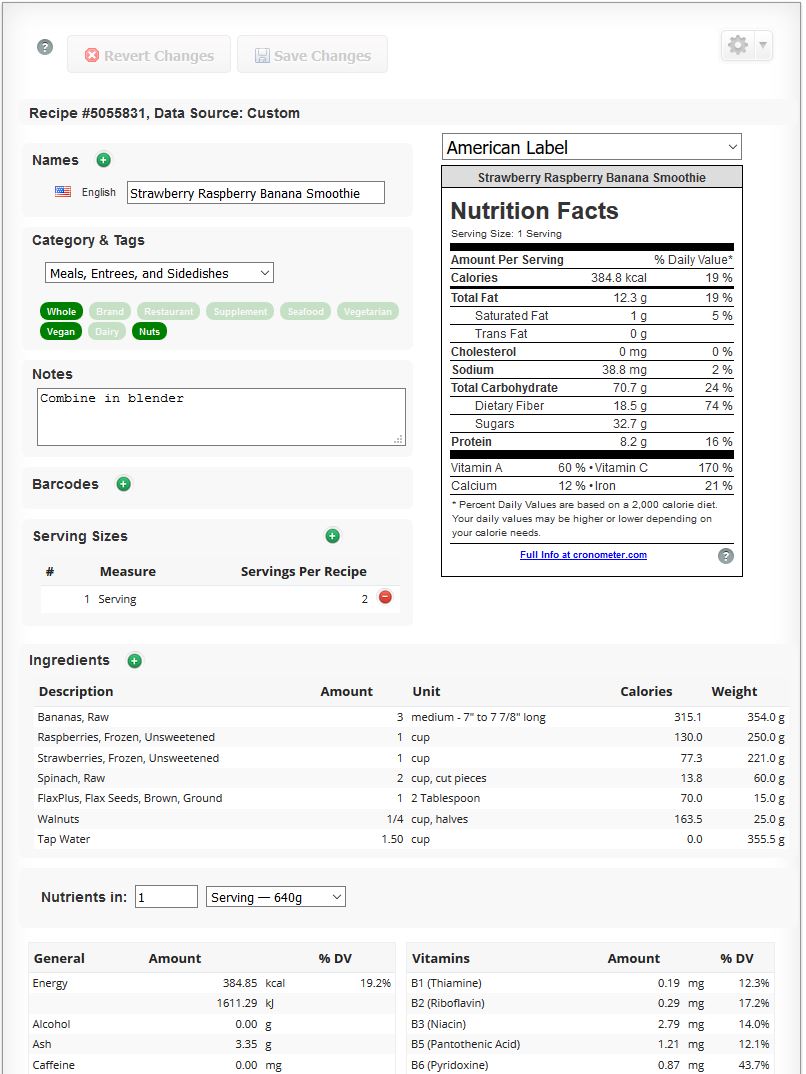This screenshot has height=1074, width=806.
Task: Select the Spinach, Raw ingredient row
Action: coord(411,778)
